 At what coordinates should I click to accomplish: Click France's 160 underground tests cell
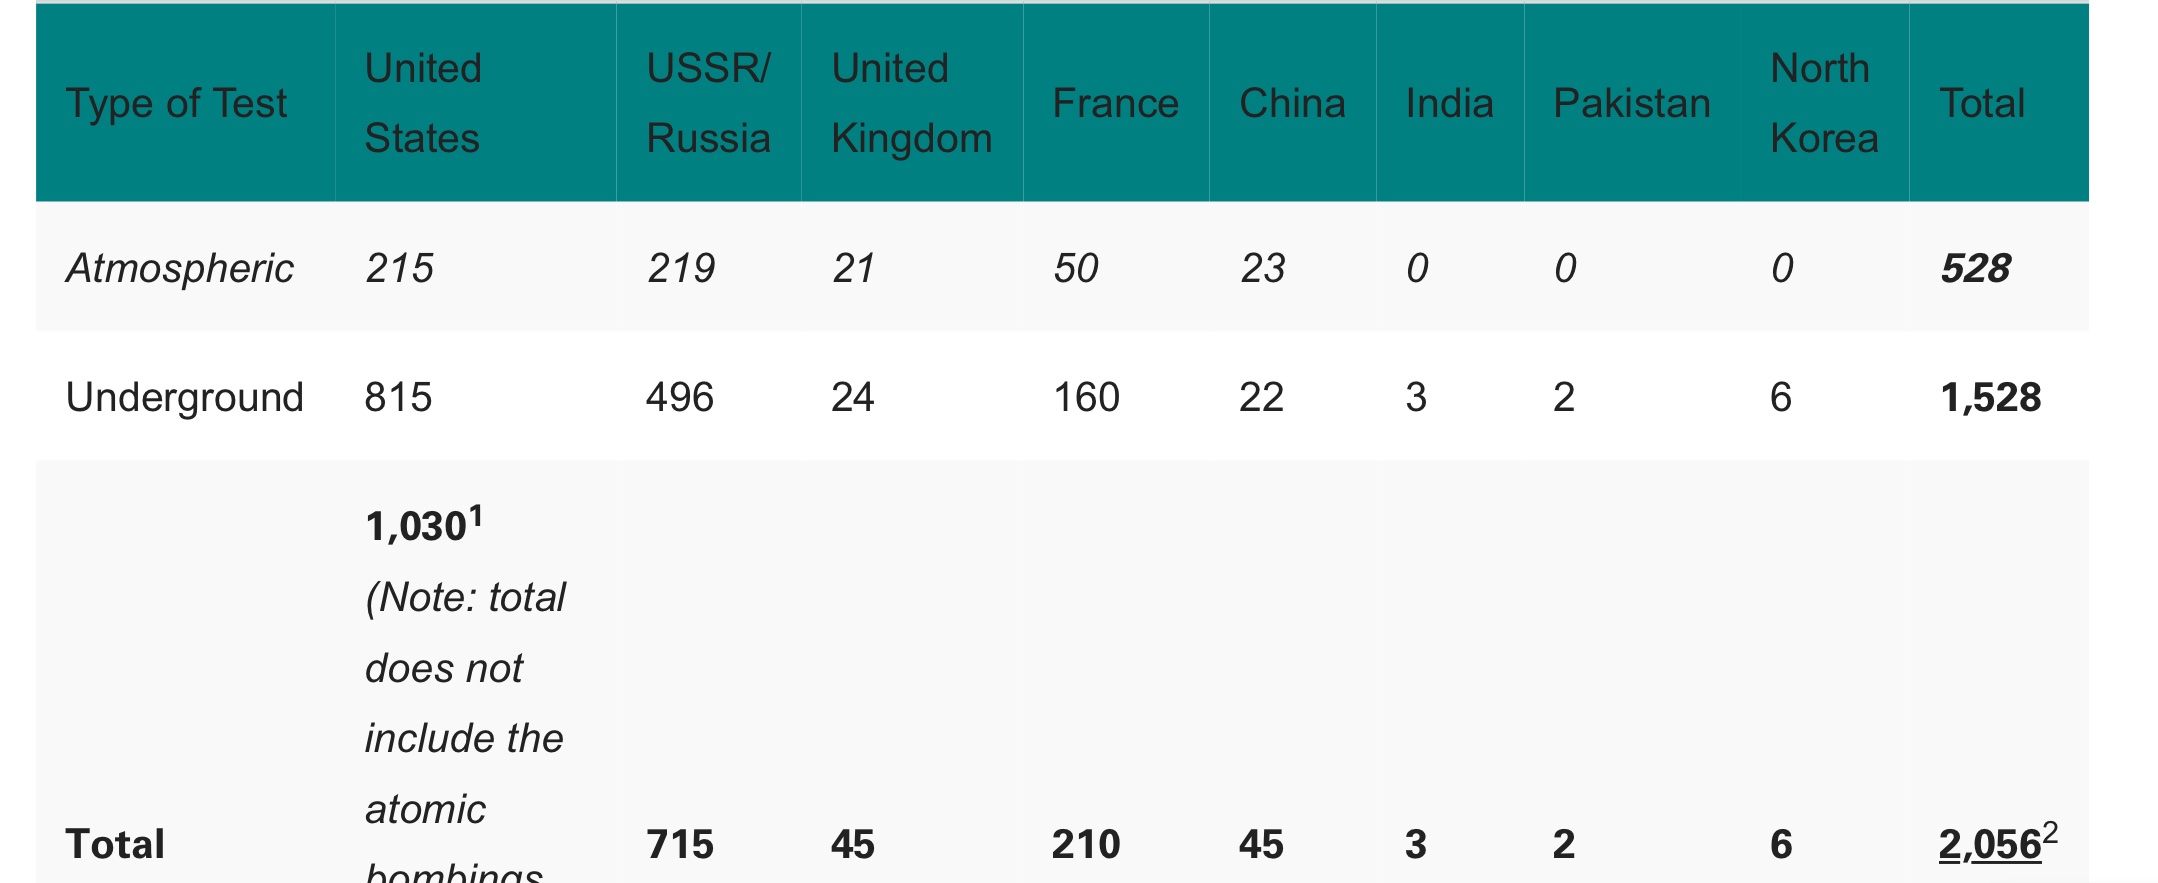click(1086, 397)
